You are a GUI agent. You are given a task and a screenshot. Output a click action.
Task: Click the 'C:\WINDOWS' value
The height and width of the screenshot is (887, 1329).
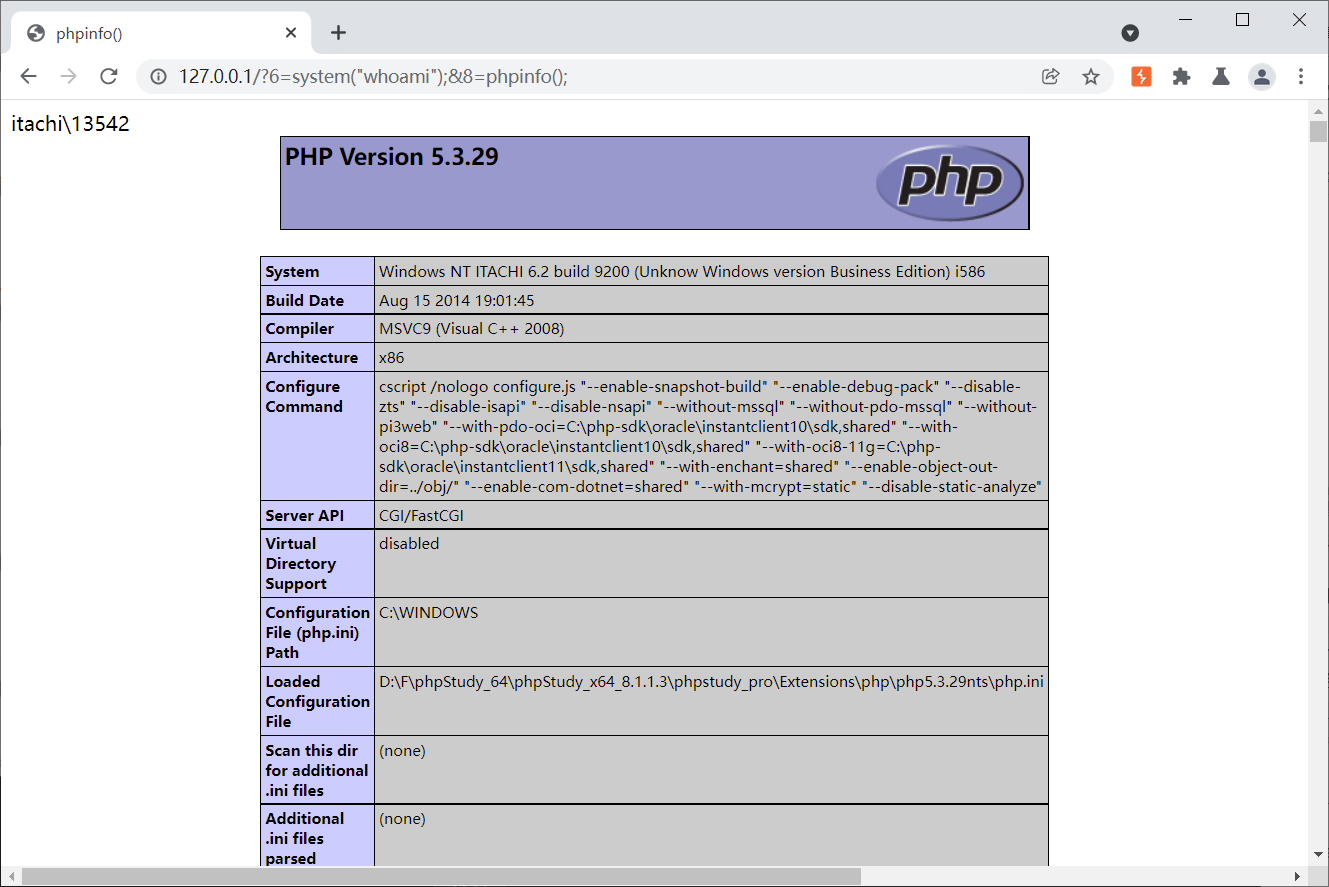428,612
